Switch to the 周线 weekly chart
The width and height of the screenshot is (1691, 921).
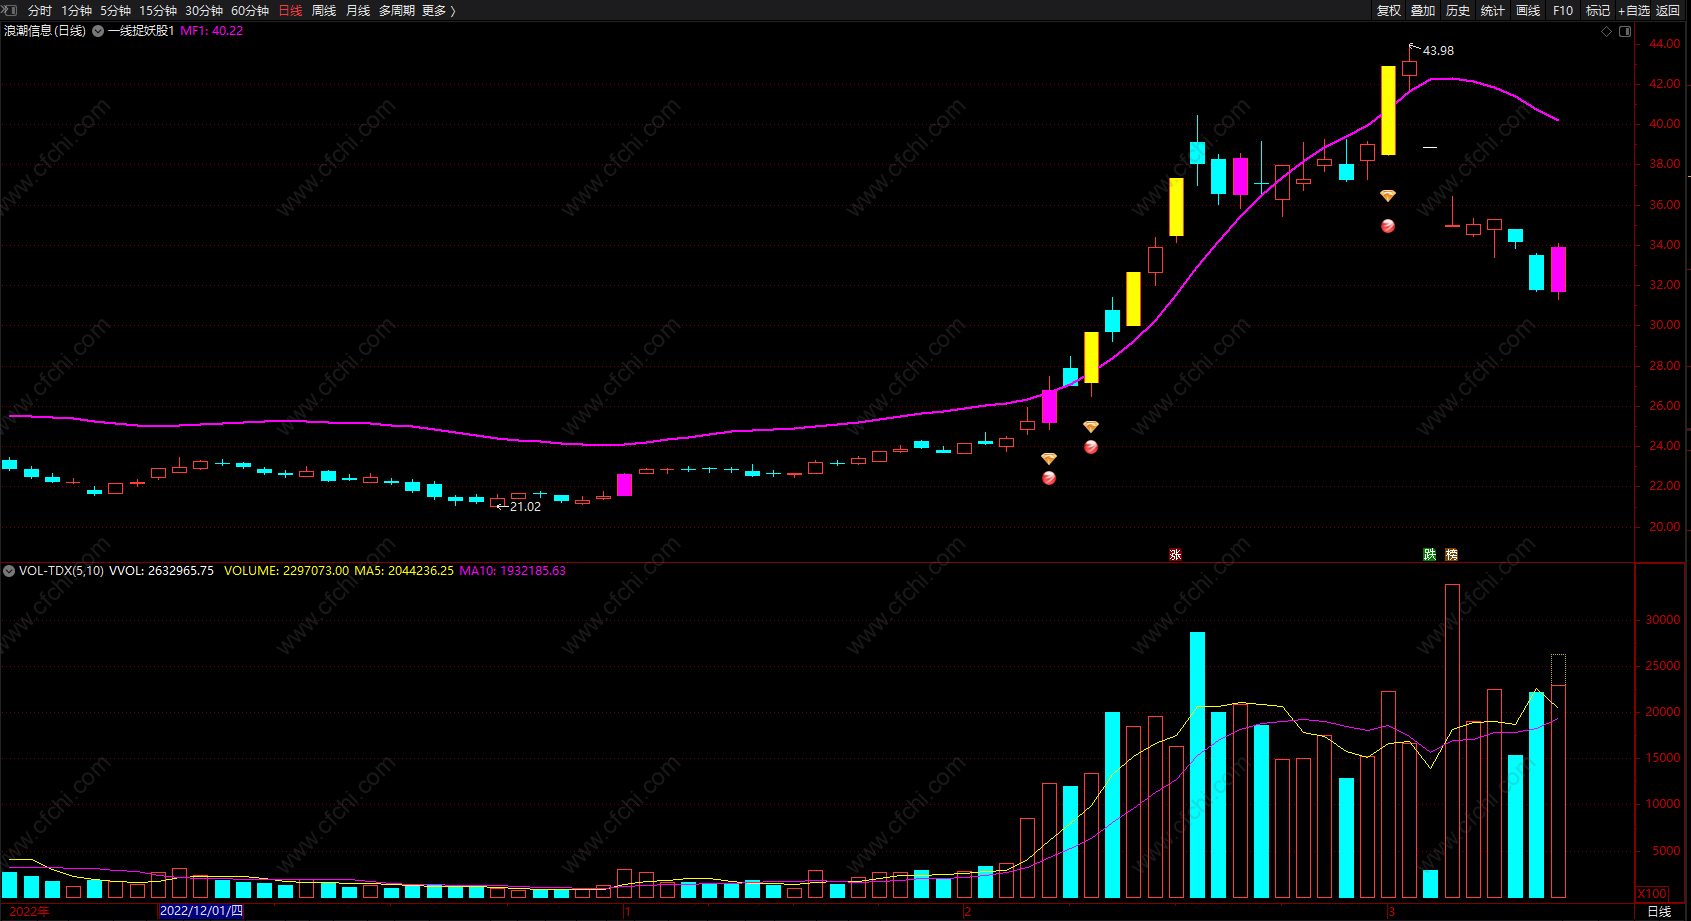pyautogui.click(x=324, y=10)
